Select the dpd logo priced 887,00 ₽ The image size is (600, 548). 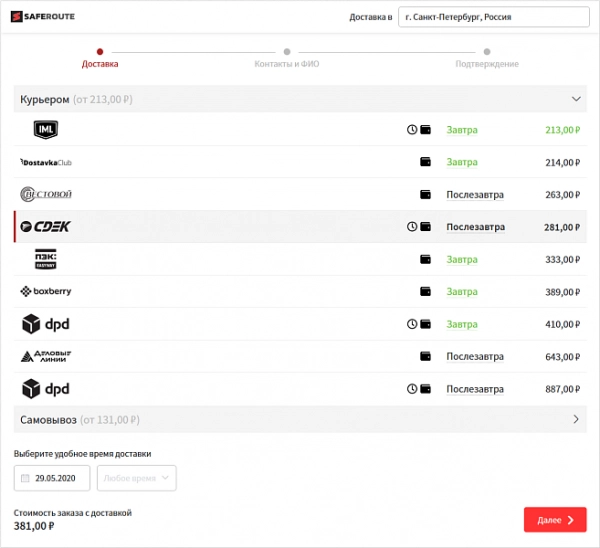[46, 389]
